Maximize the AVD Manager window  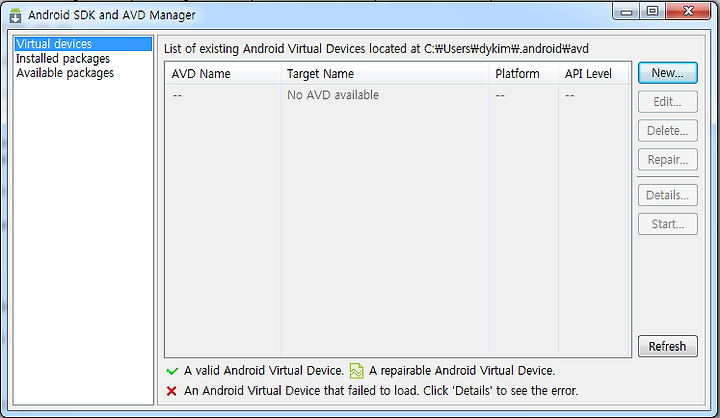[x=652, y=11]
